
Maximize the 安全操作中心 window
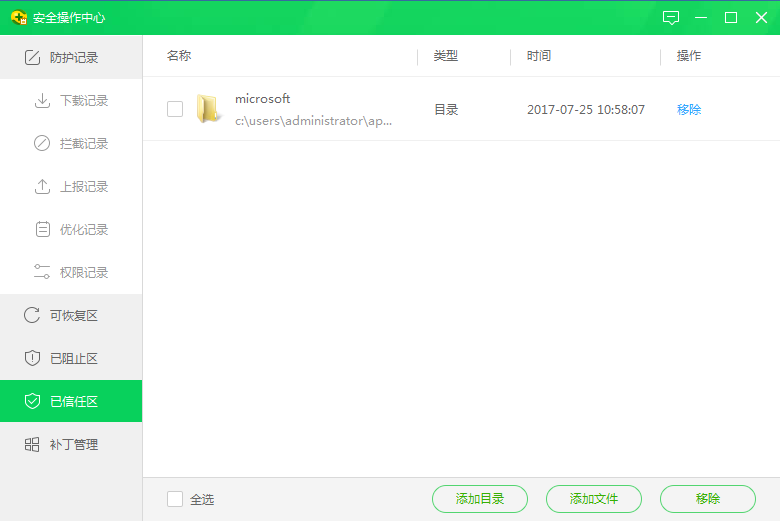coord(731,18)
